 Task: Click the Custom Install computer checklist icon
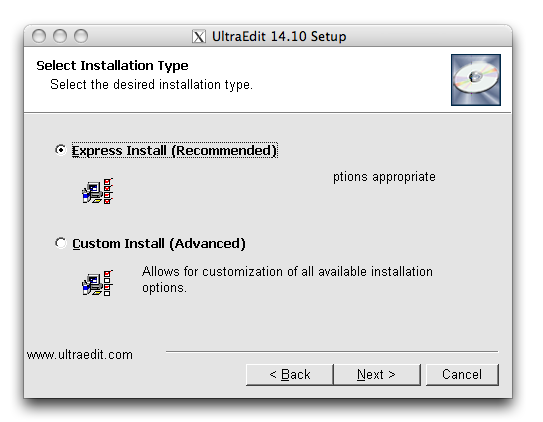98,283
